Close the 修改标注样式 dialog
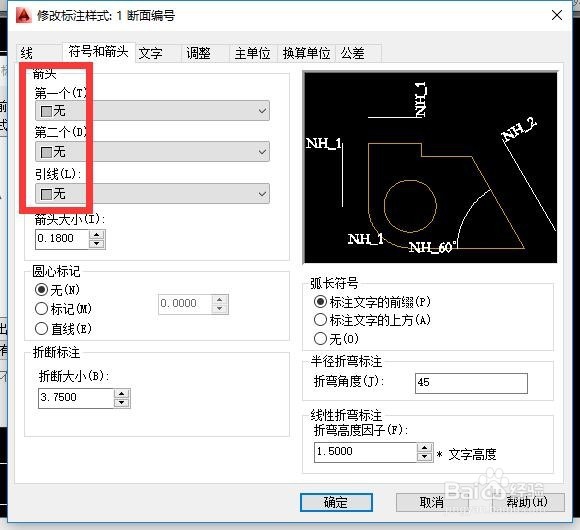The width and height of the screenshot is (580, 530). [x=557, y=15]
